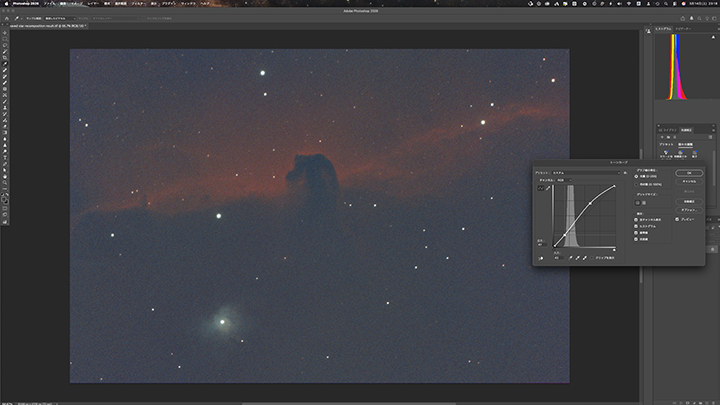The height and width of the screenshot is (405, 720).
Task: Toggle the Preview checkbox in Curves dialog
Action: click(x=678, y=218)
